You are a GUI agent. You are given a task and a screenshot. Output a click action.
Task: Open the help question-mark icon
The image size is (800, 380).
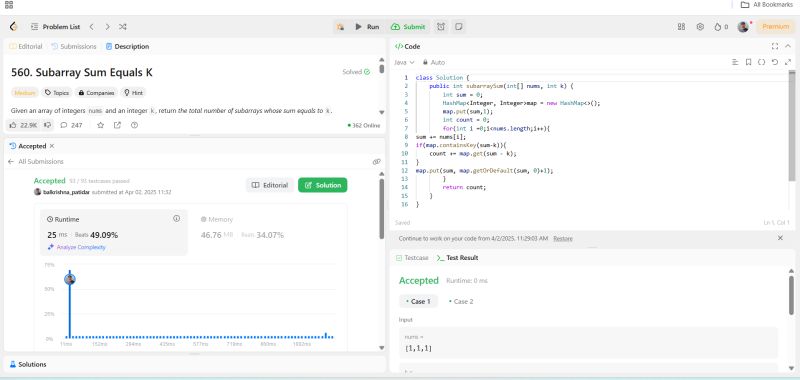[x=134, y=125]
